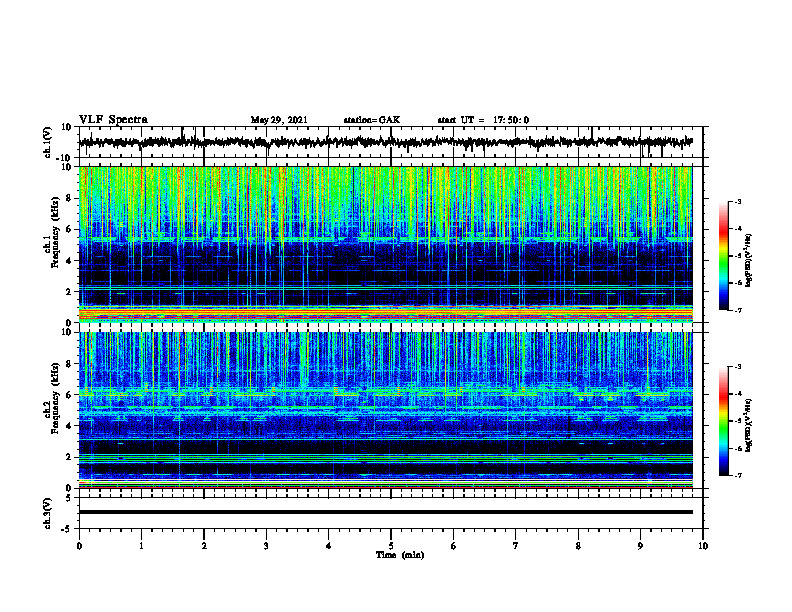Select the date label "May 29, 2021"
This screenshot has width=792, height=612.
[279, 120]
